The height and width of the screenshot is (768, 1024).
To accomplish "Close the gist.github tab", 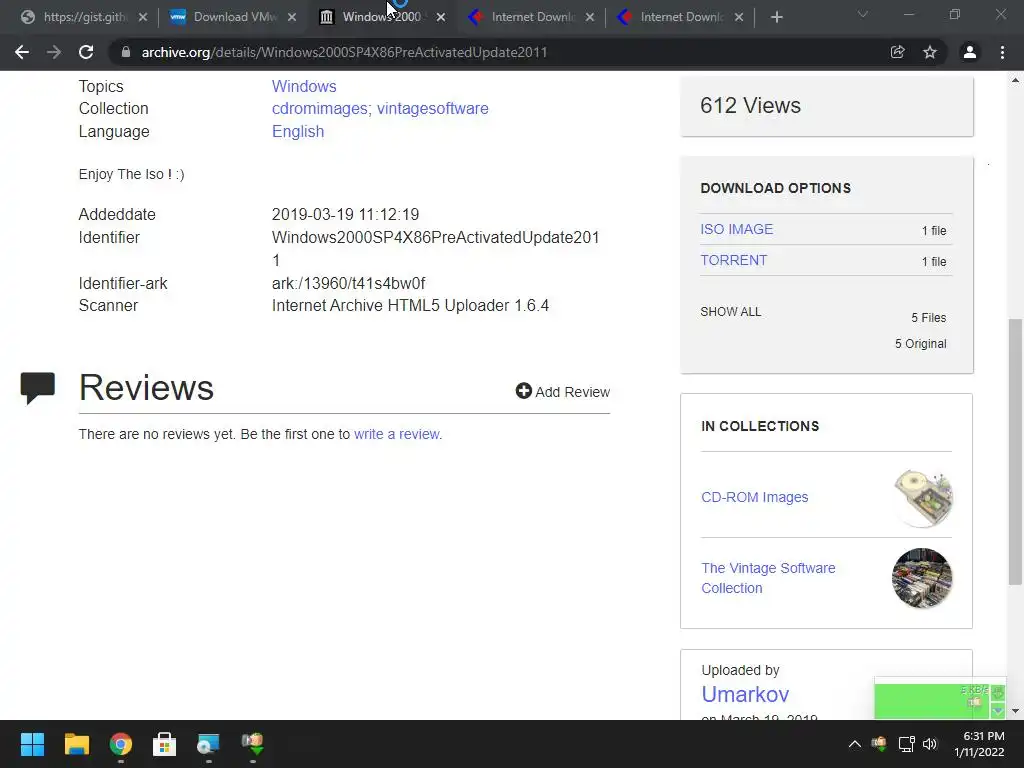I will point(143,17).
